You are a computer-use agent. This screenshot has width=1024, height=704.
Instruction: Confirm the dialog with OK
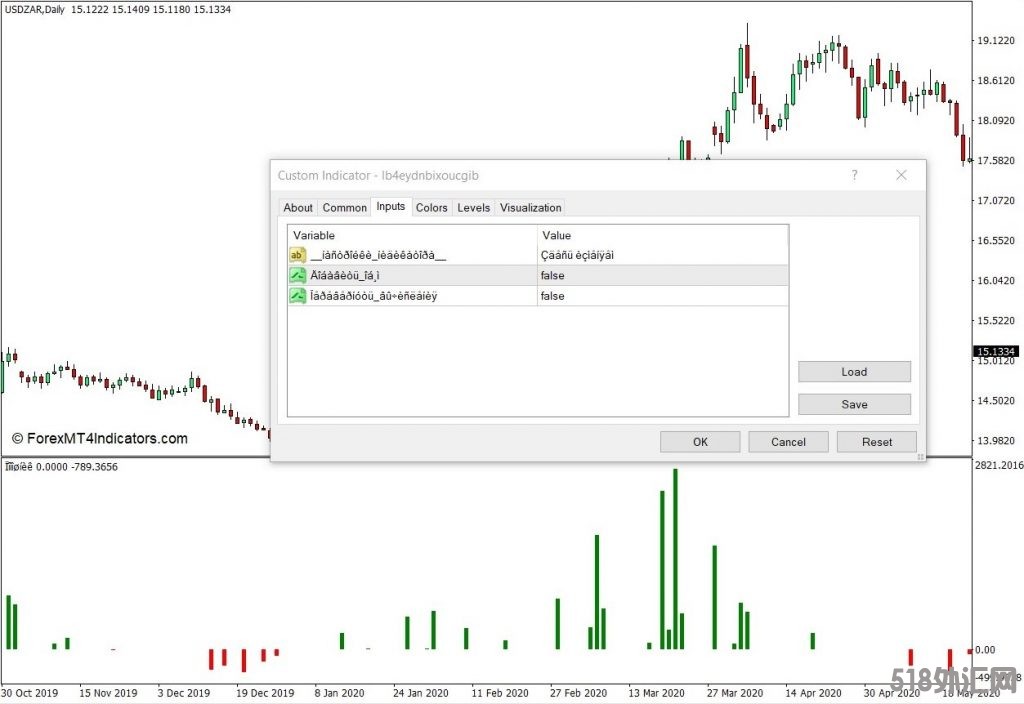(x=700, y=442)
